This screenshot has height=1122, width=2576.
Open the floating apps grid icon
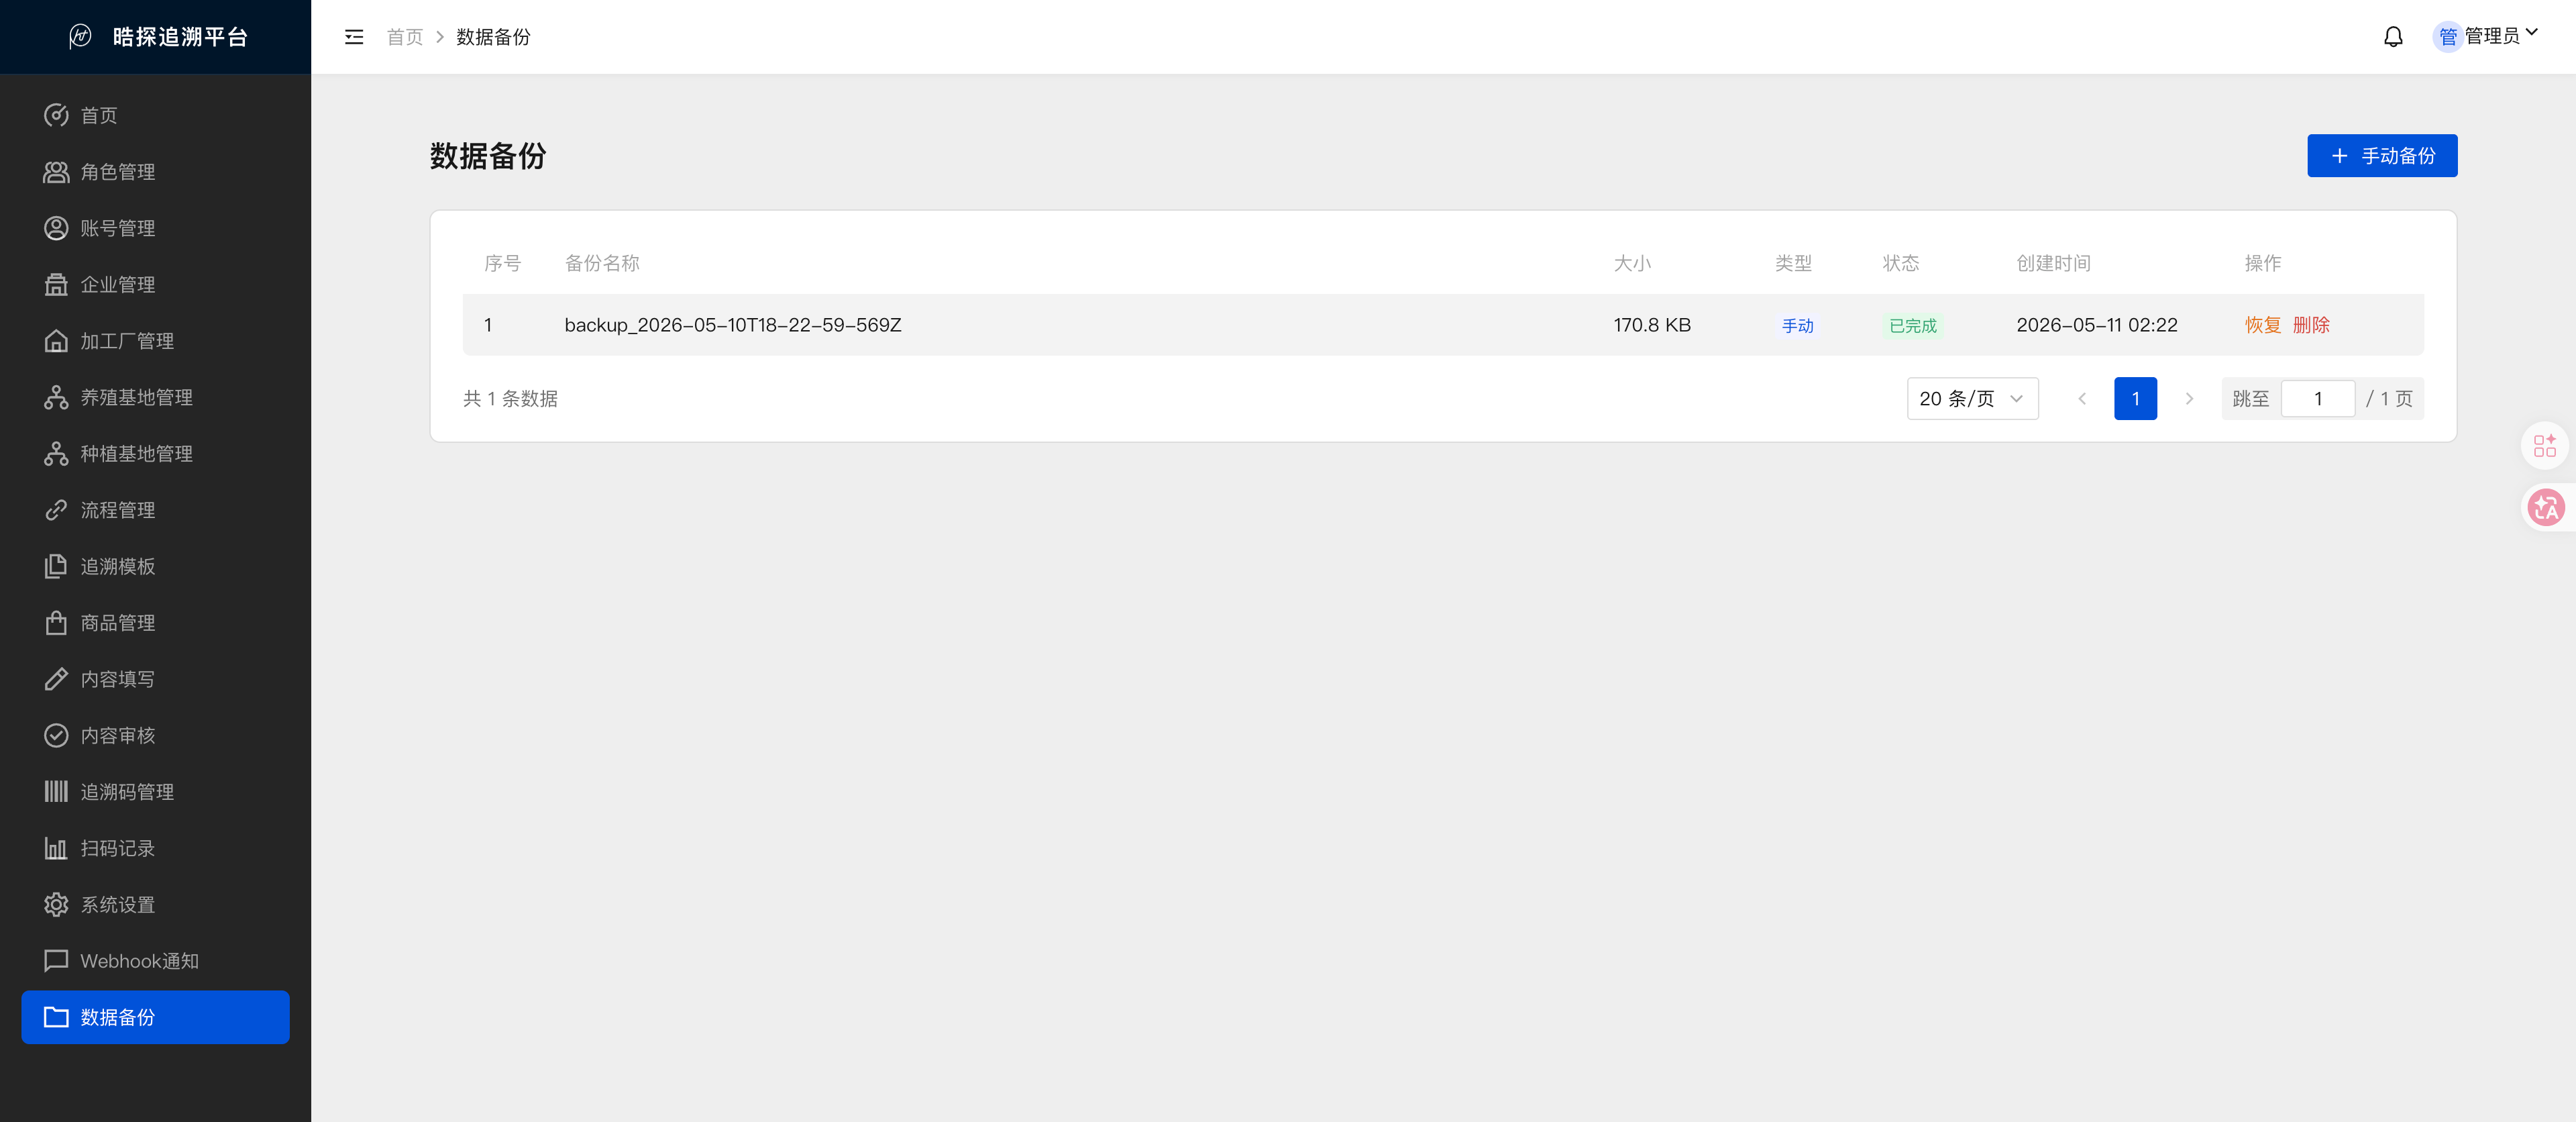tap(2545, 446)
